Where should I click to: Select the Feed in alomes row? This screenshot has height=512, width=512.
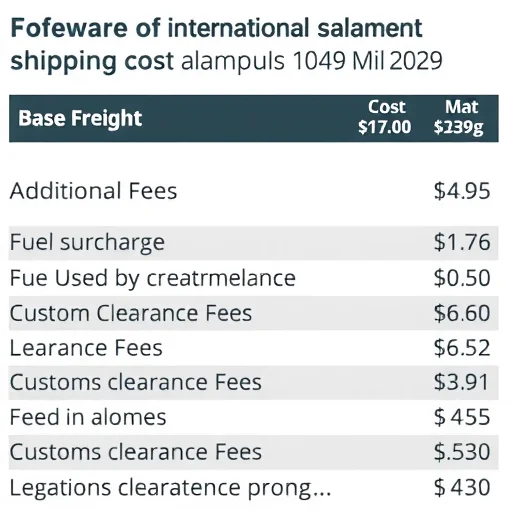point(254,417)
